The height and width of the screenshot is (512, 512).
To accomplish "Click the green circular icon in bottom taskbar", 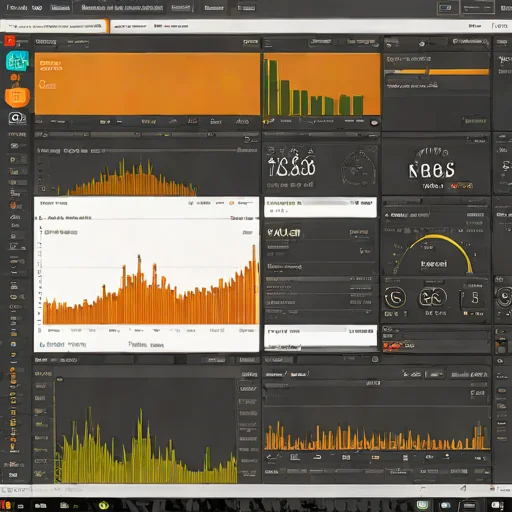I will coord(104,505).
